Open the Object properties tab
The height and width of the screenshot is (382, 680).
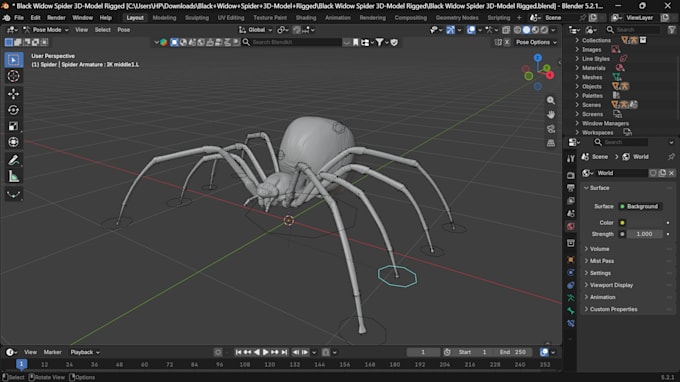(571, 259)
